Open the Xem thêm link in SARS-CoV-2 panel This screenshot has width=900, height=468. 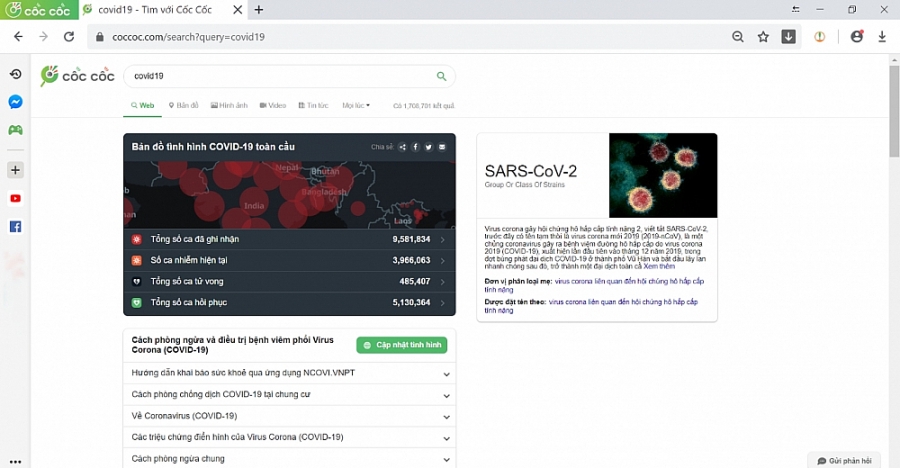[660, 267]
